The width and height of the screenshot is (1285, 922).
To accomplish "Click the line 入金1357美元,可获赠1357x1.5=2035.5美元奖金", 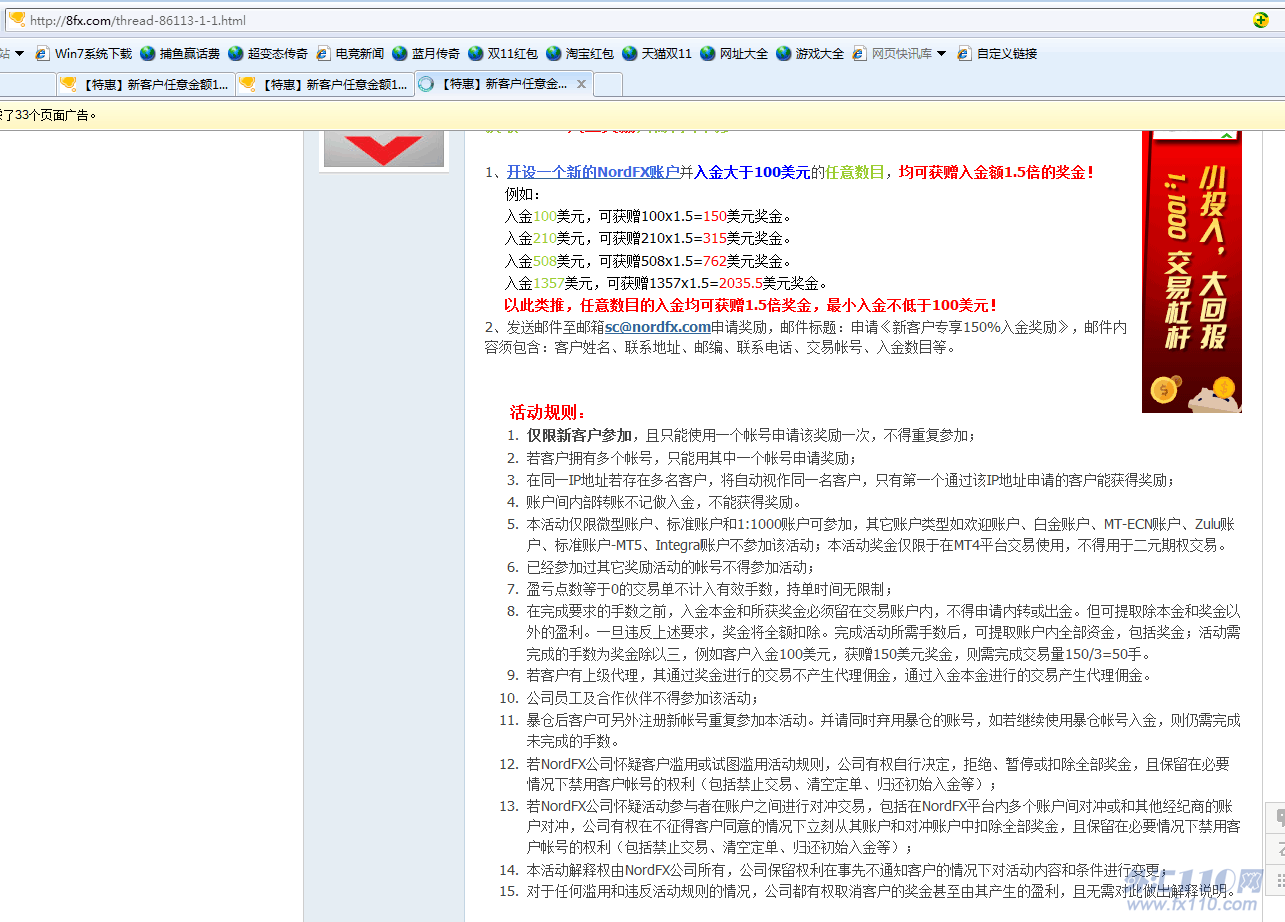I will (667, 283).
